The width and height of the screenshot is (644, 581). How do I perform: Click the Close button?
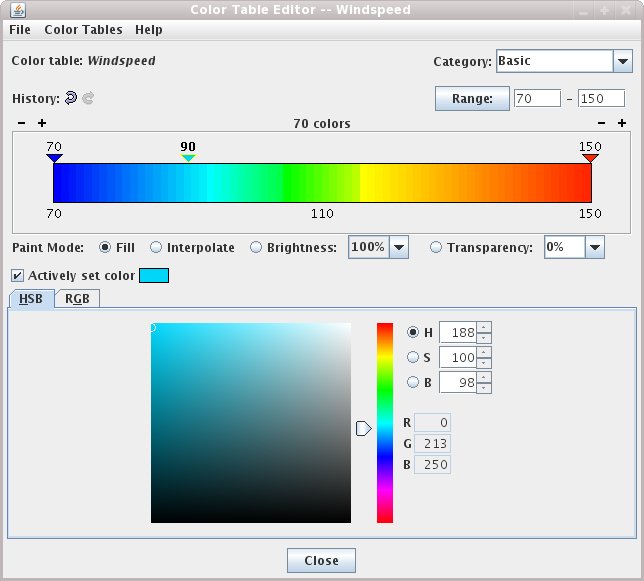[321, 560]
